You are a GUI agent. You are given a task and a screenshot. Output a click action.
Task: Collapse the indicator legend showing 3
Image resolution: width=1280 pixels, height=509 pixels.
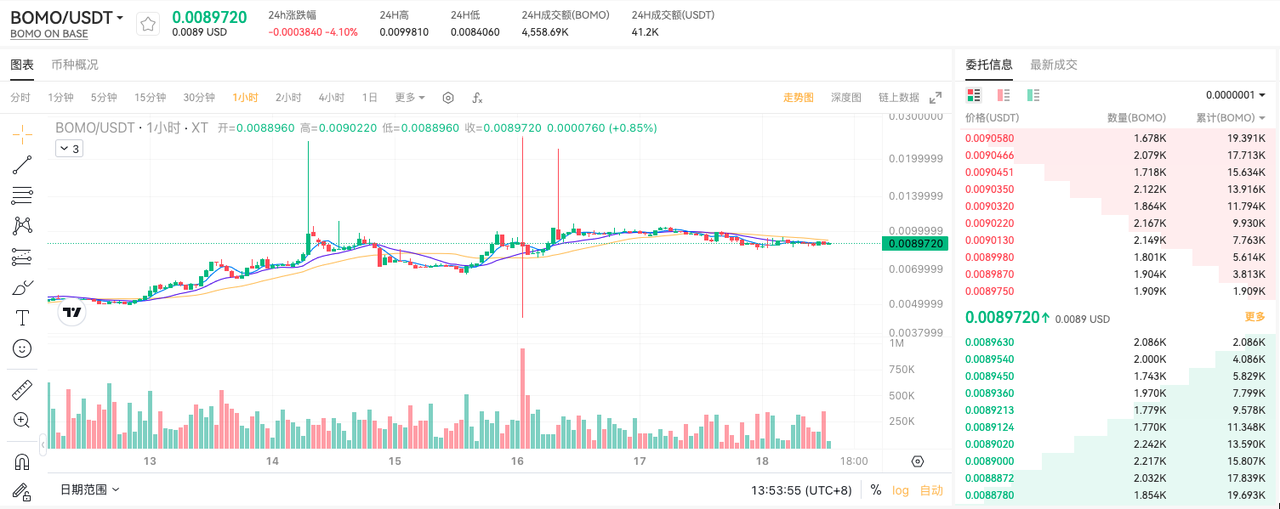click(x=69, y=148)
